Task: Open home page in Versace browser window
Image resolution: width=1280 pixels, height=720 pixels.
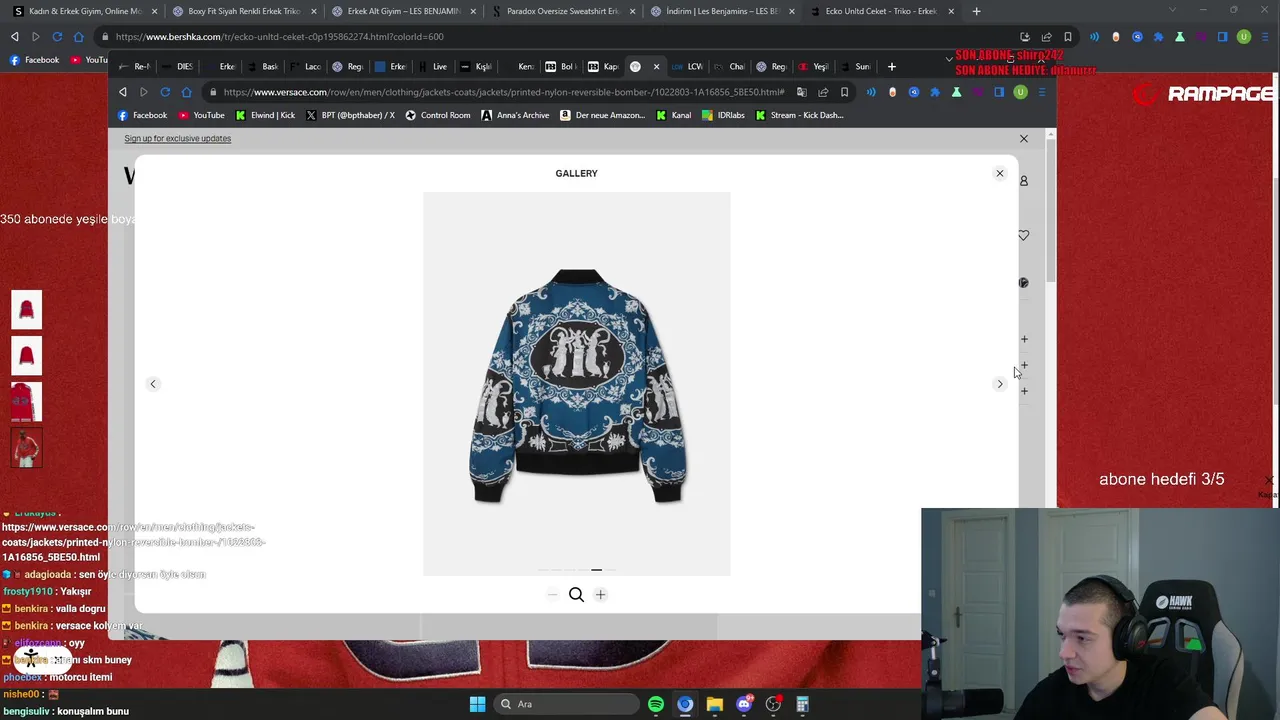Action: pos(186,92)
